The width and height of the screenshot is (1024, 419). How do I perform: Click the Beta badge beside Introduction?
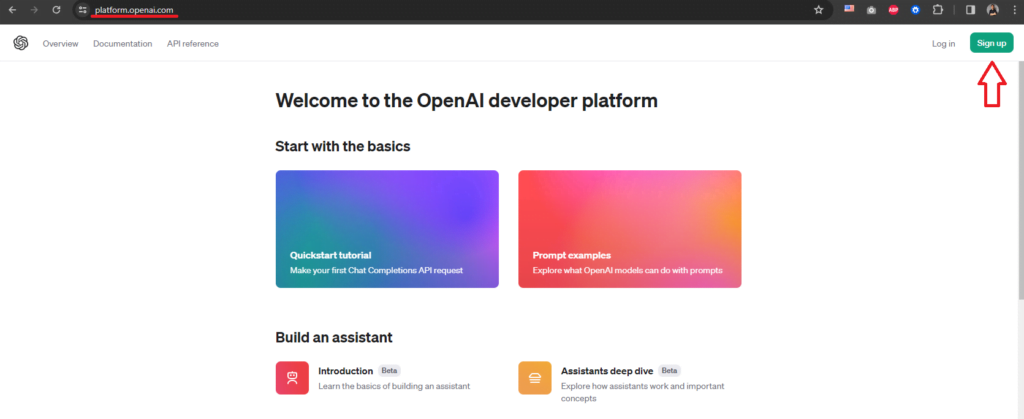pos(389,371)
